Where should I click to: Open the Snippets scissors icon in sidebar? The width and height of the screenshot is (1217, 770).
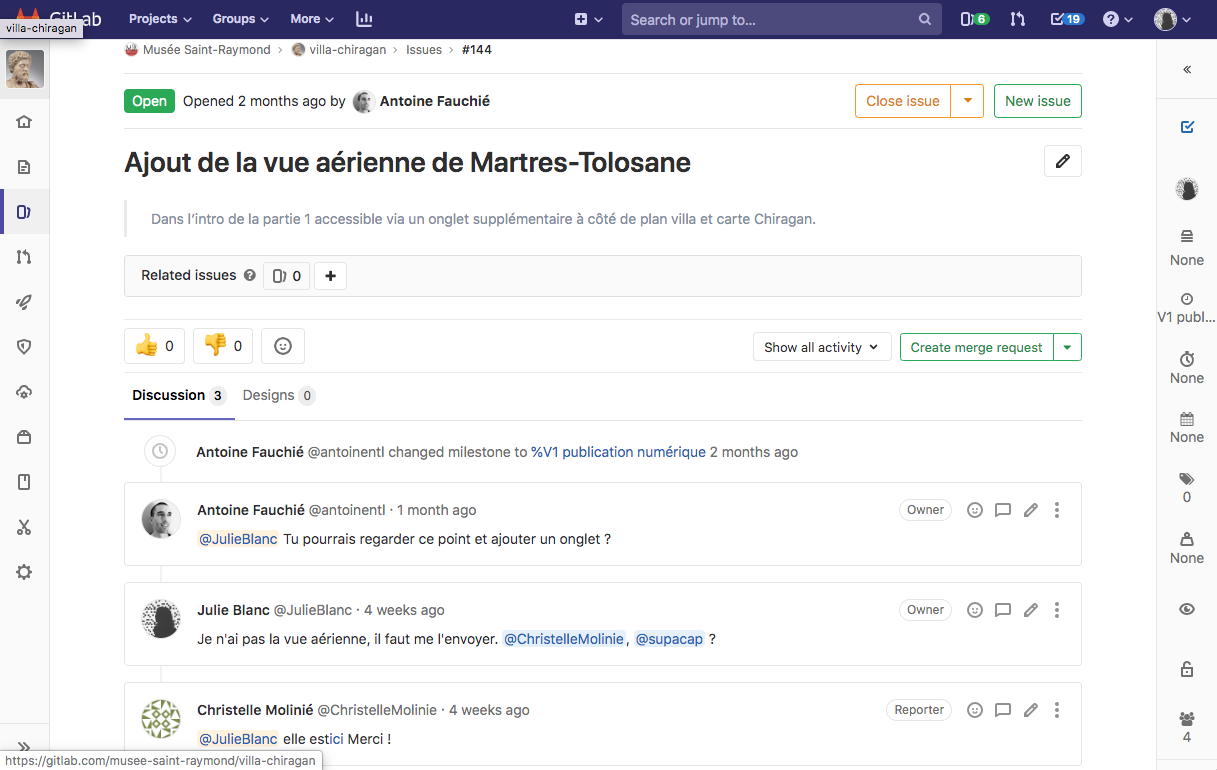[x=24, y=527]
